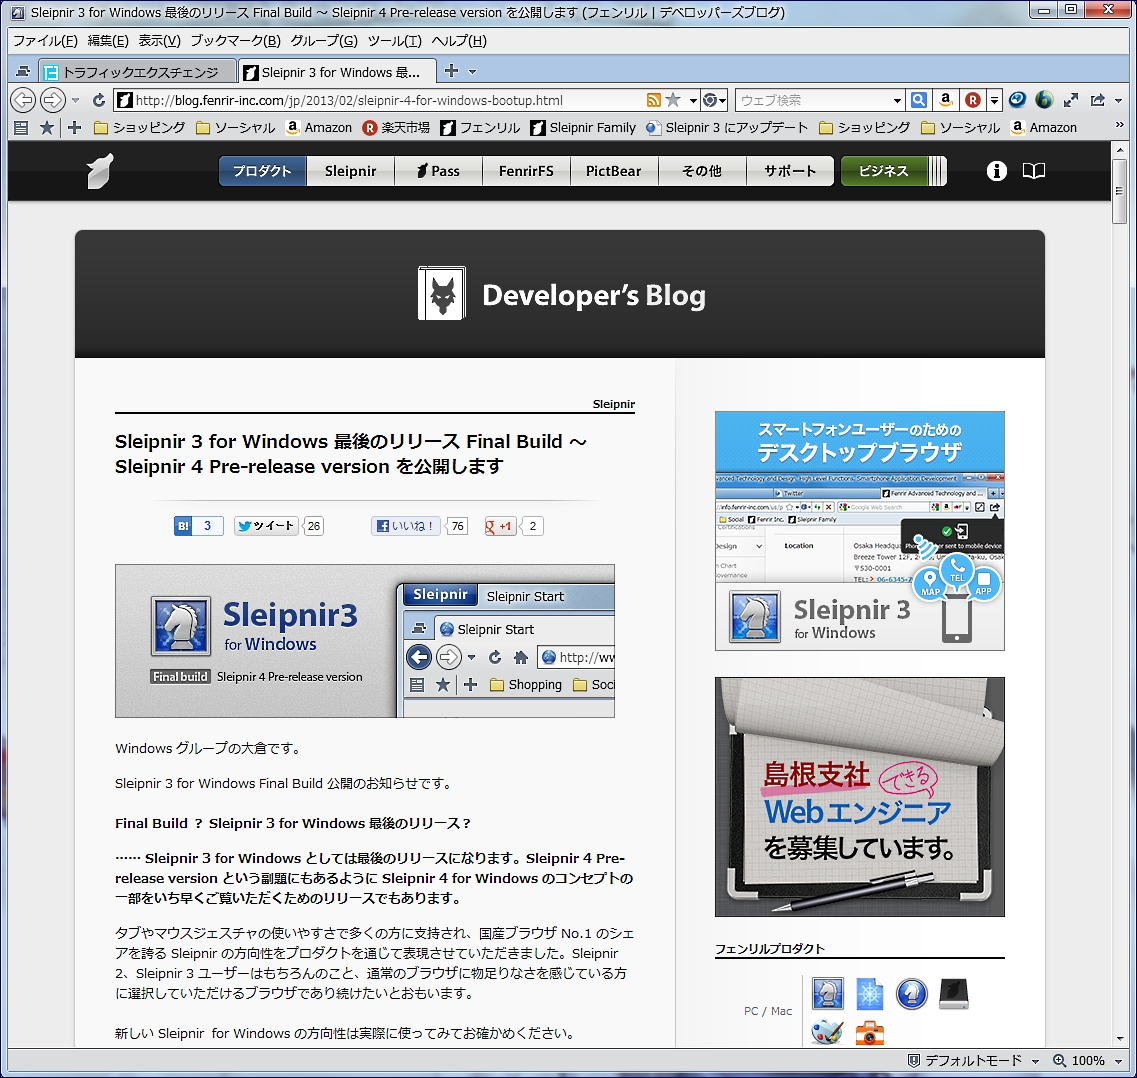Open the 100% zoom level dropdown

pos(1118,1061)
